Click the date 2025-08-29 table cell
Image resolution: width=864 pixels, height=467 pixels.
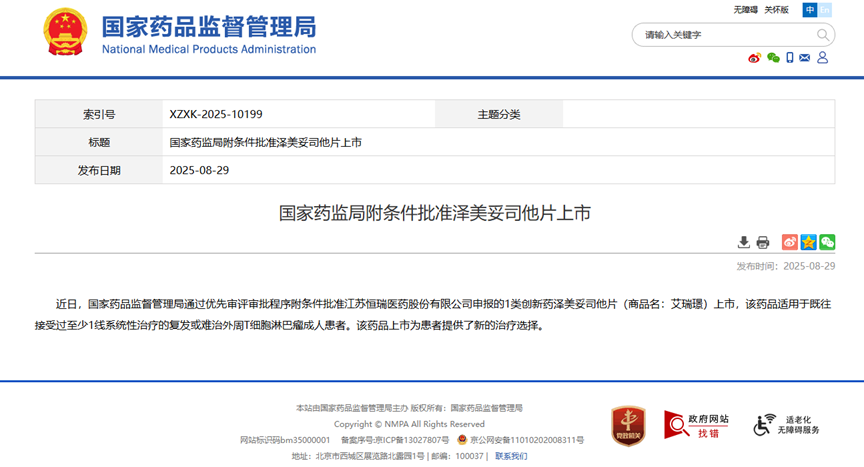tap(499, 170)
